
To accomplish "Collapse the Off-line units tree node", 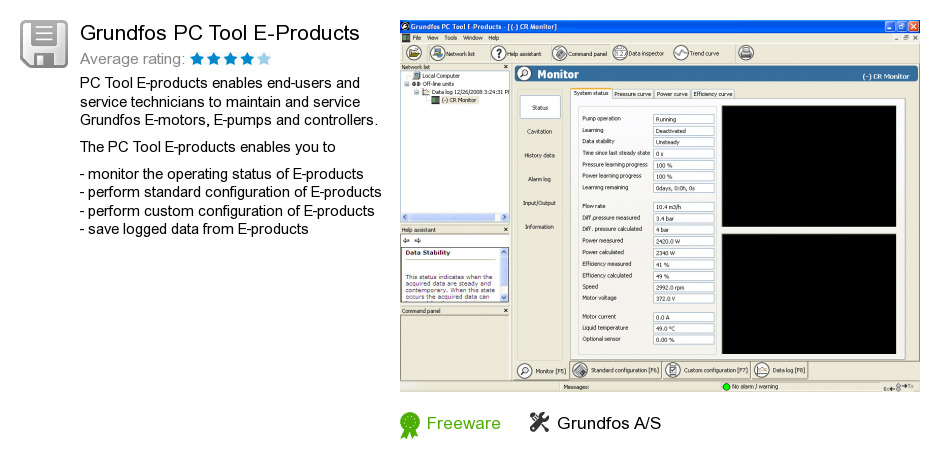I will tap(406, 84).
